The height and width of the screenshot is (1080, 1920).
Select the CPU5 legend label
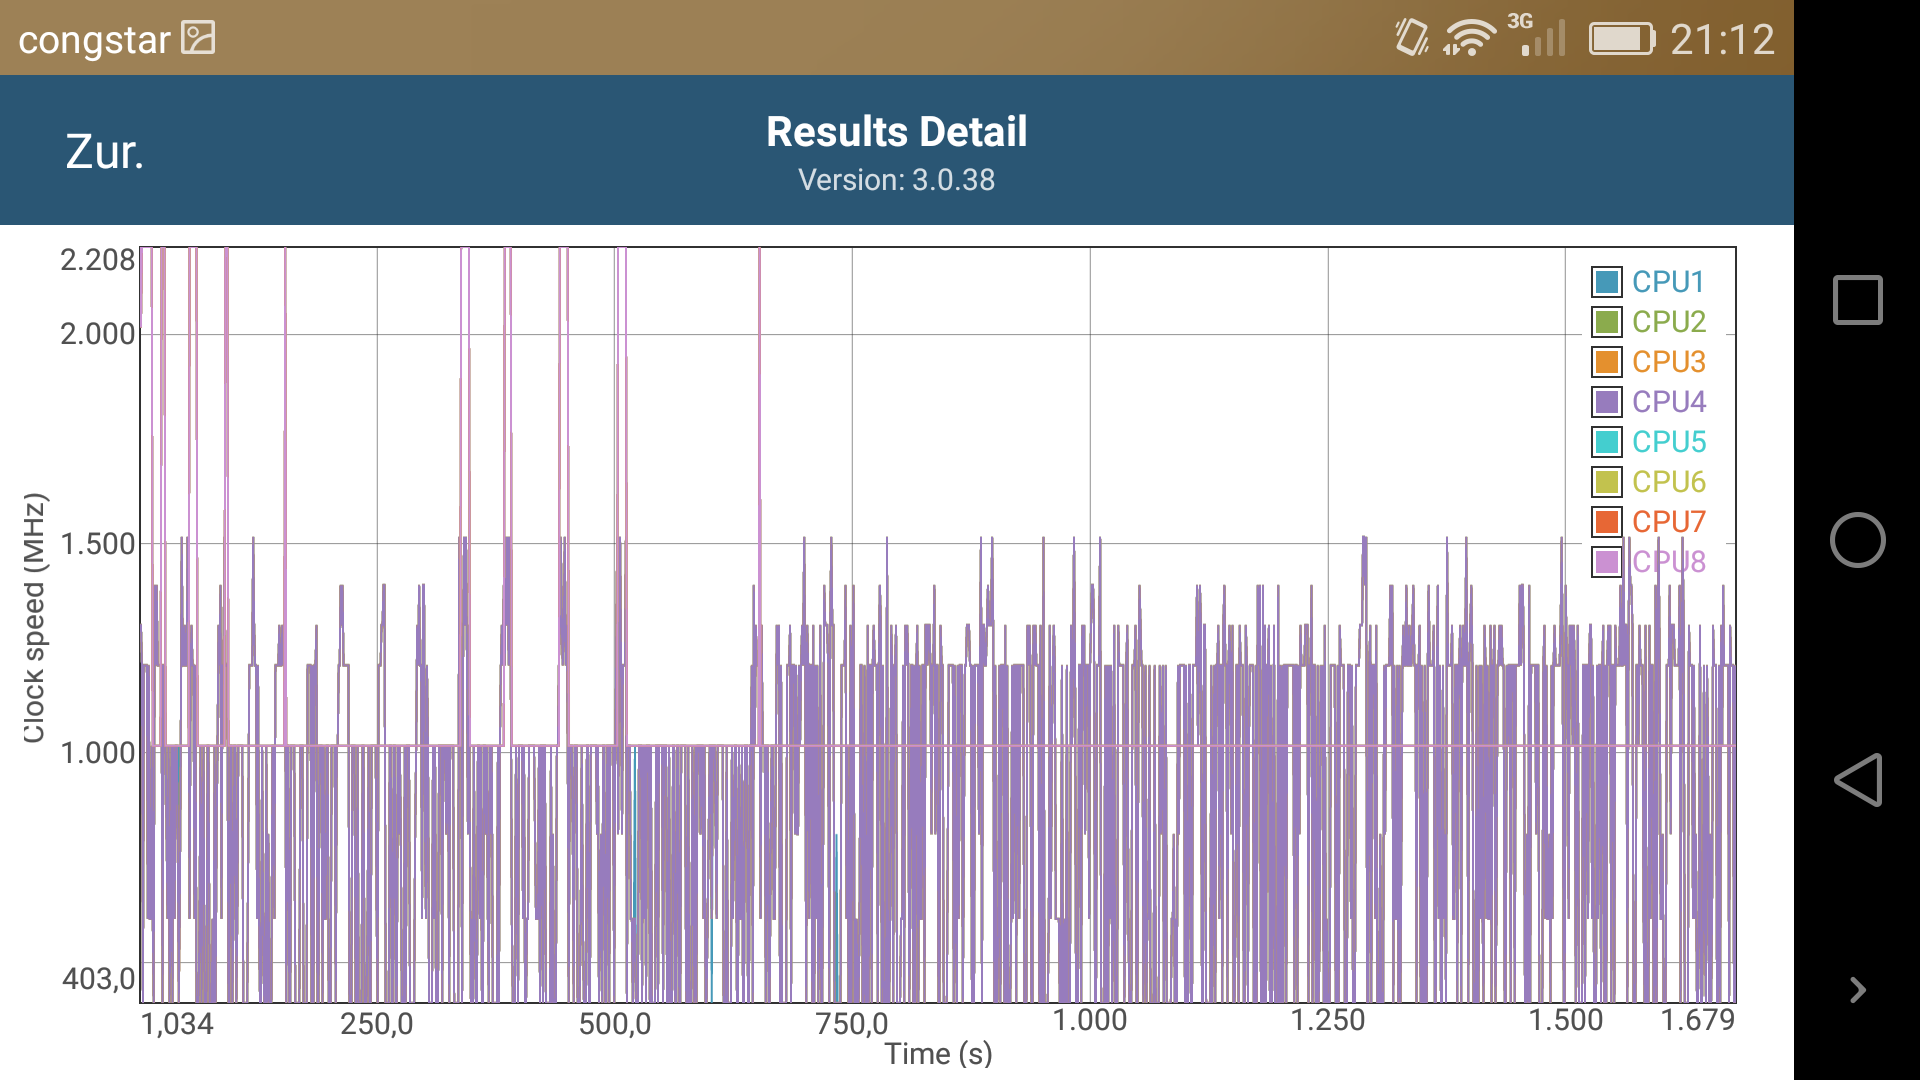(1668, 442)
